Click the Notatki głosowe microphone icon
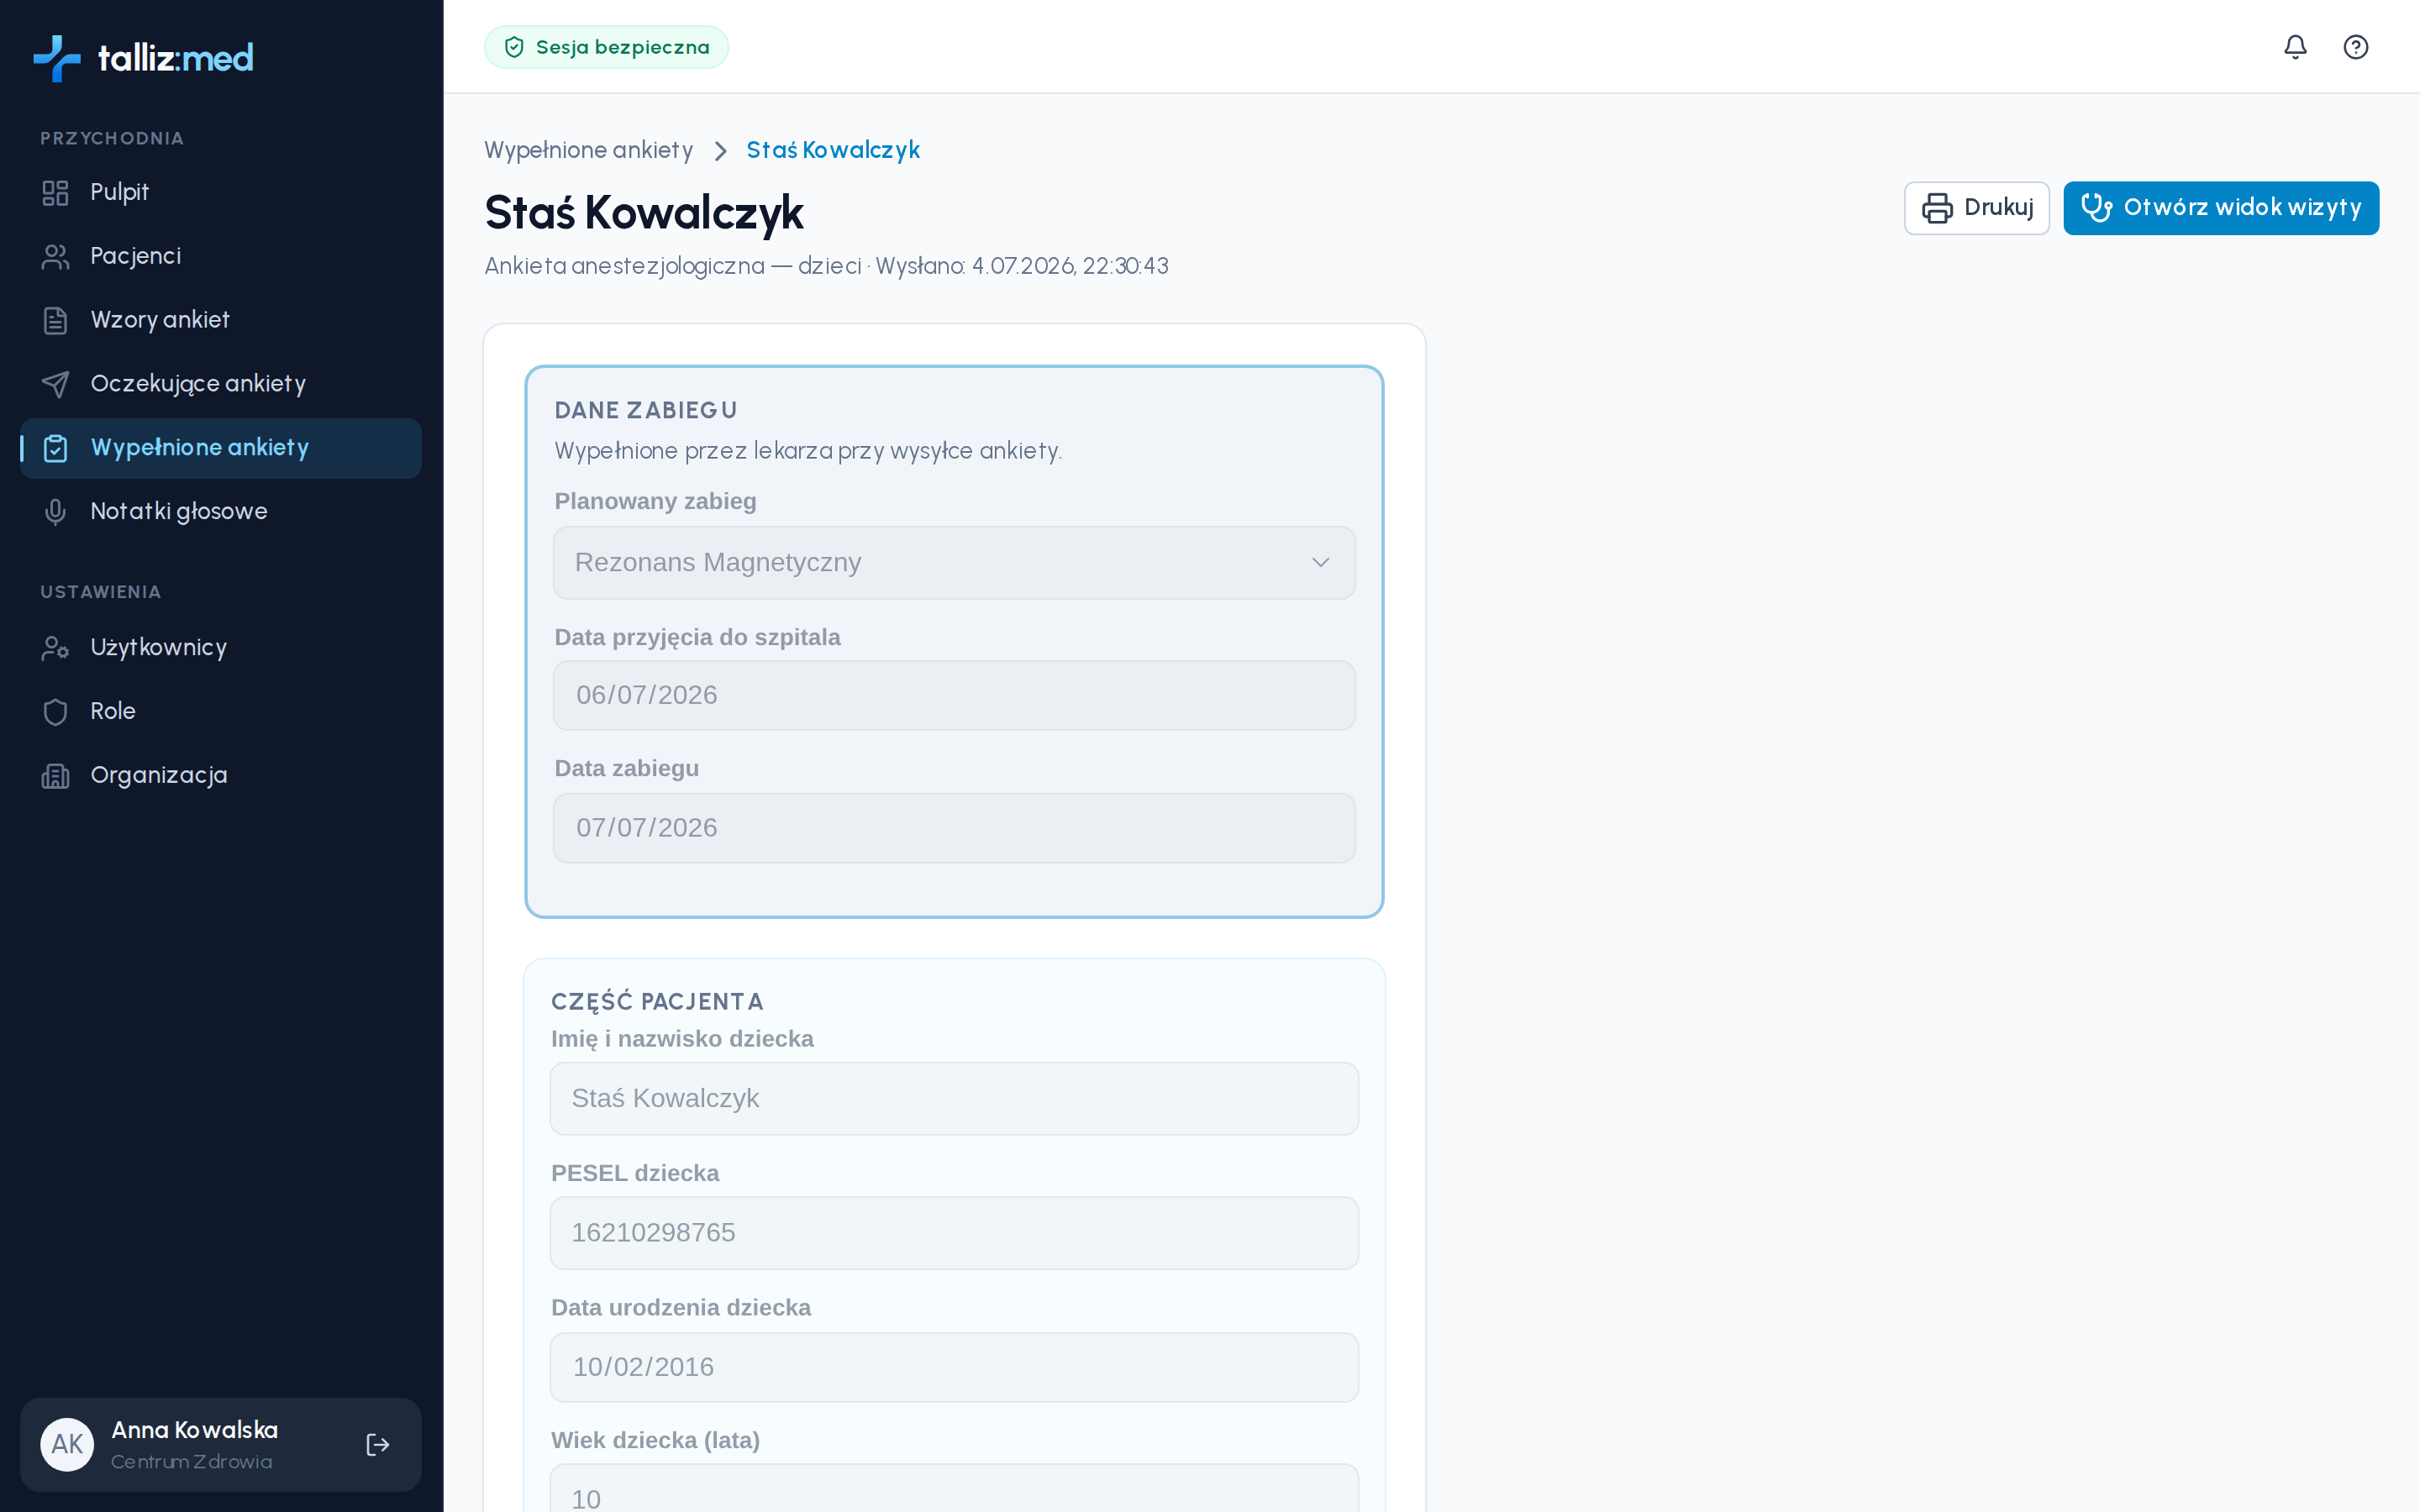2420x1512 pixels. (55, 512)
